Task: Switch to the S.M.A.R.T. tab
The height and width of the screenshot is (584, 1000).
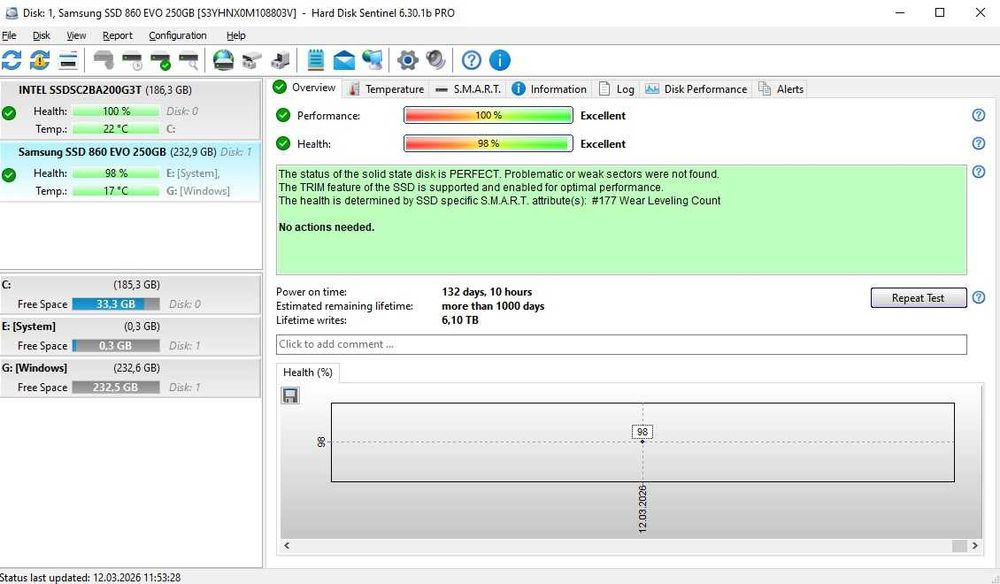Action: [x=467, y=89]
